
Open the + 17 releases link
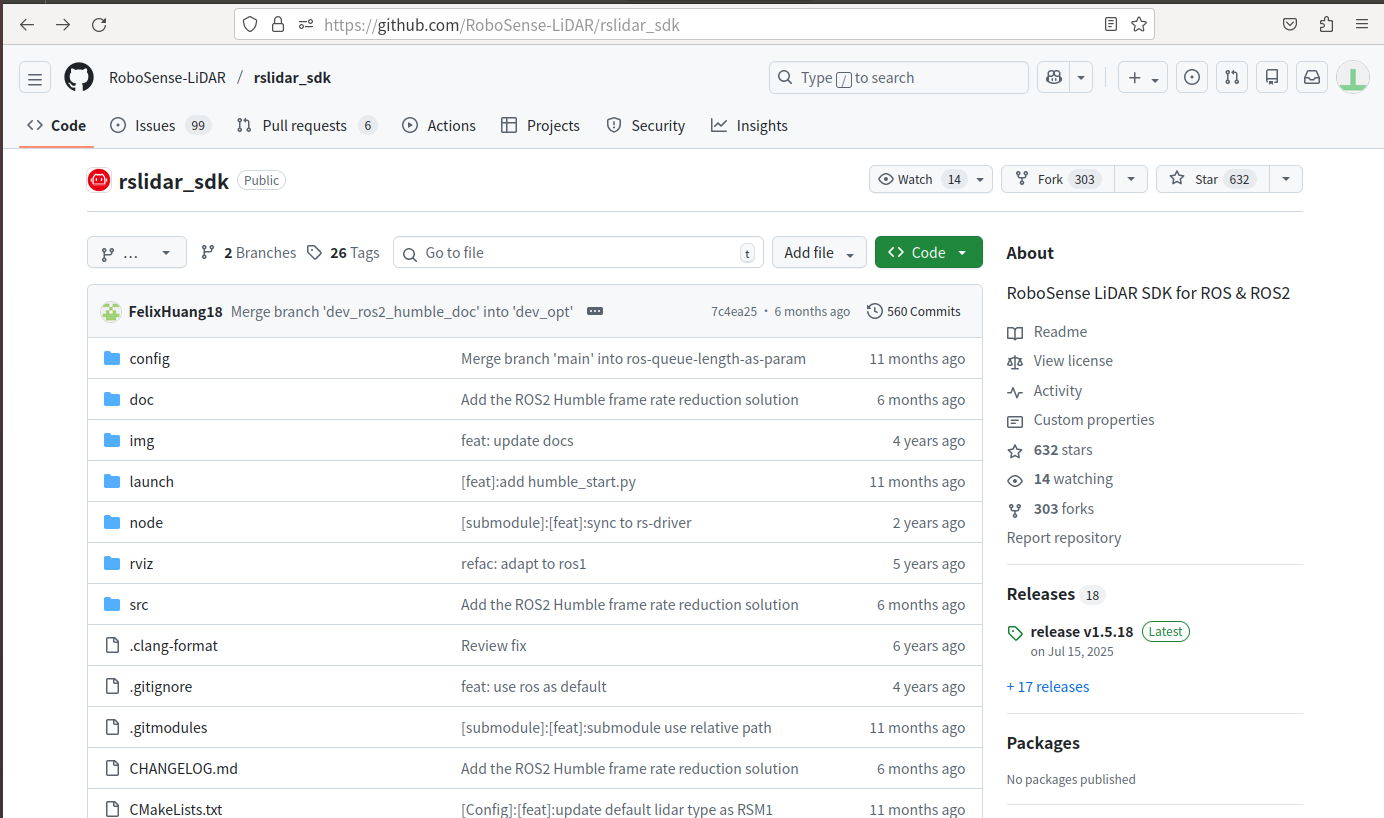pyautogui.click(x=1048, y=687)
